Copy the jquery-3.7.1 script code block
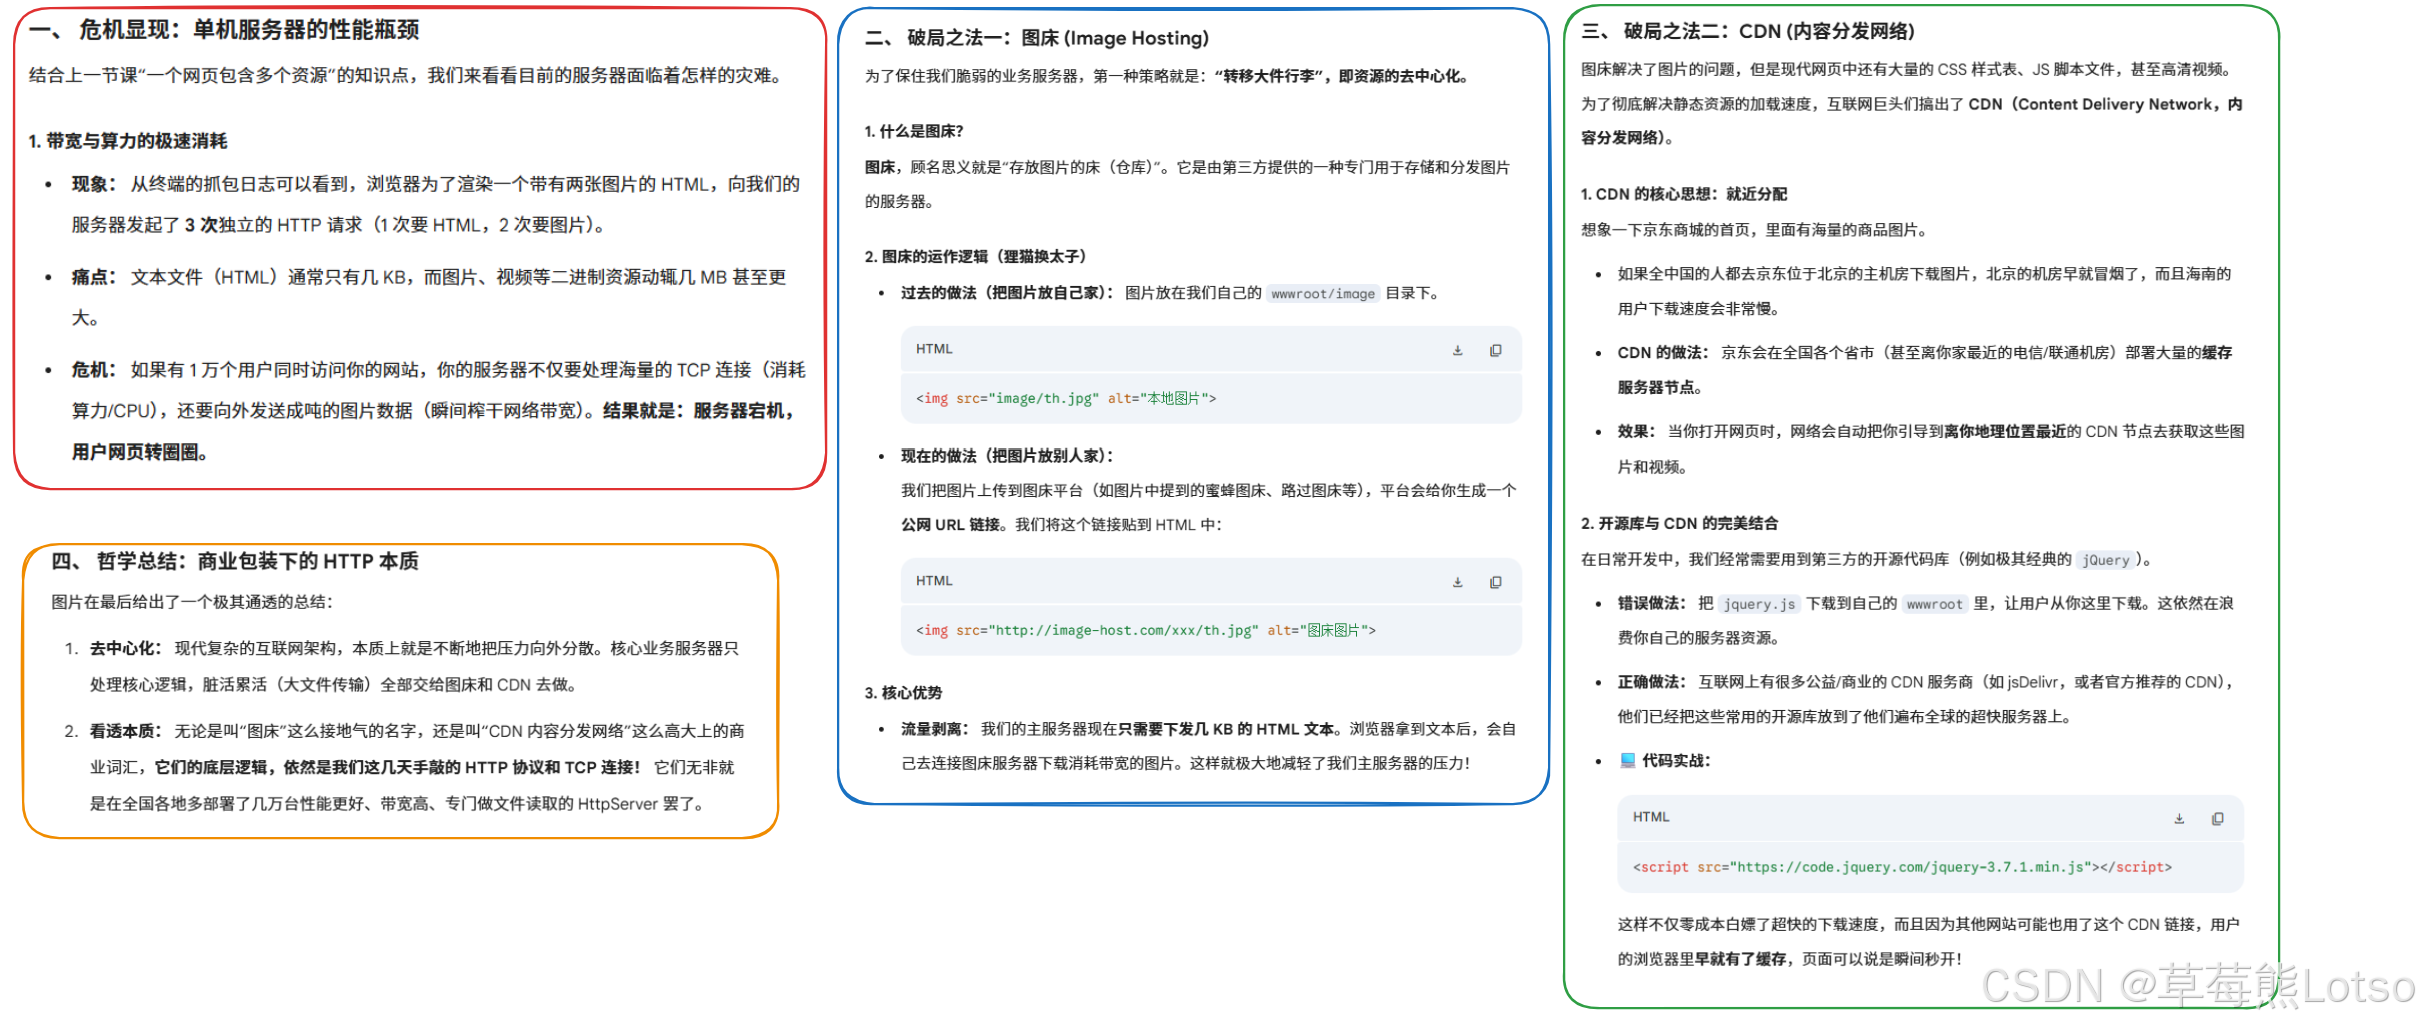 click(2217, 818)
